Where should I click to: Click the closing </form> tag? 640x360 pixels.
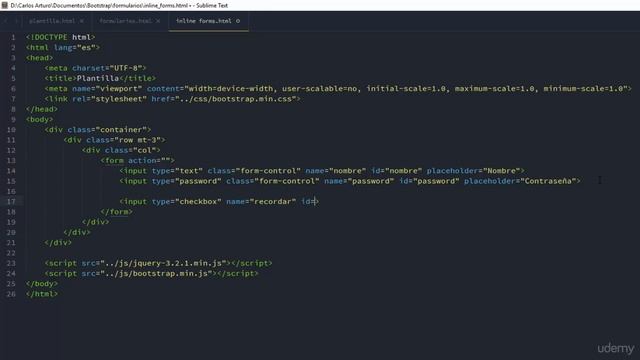(x=116, y=211)
